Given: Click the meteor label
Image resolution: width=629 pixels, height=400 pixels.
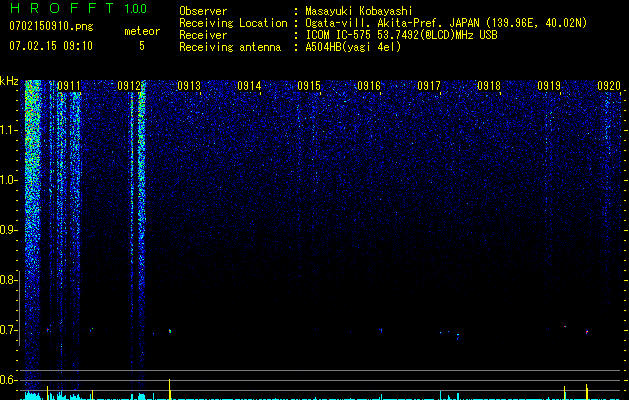Looking at the screenshot, I should [142, 31].
